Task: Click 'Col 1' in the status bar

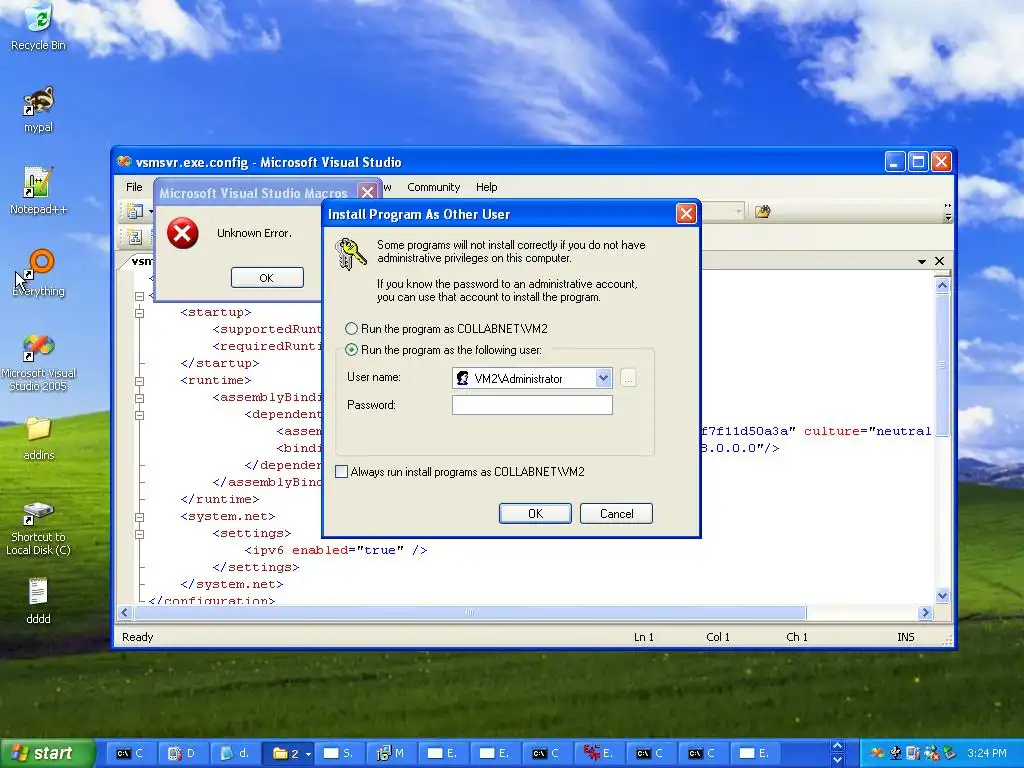Action: coord(718,637)
